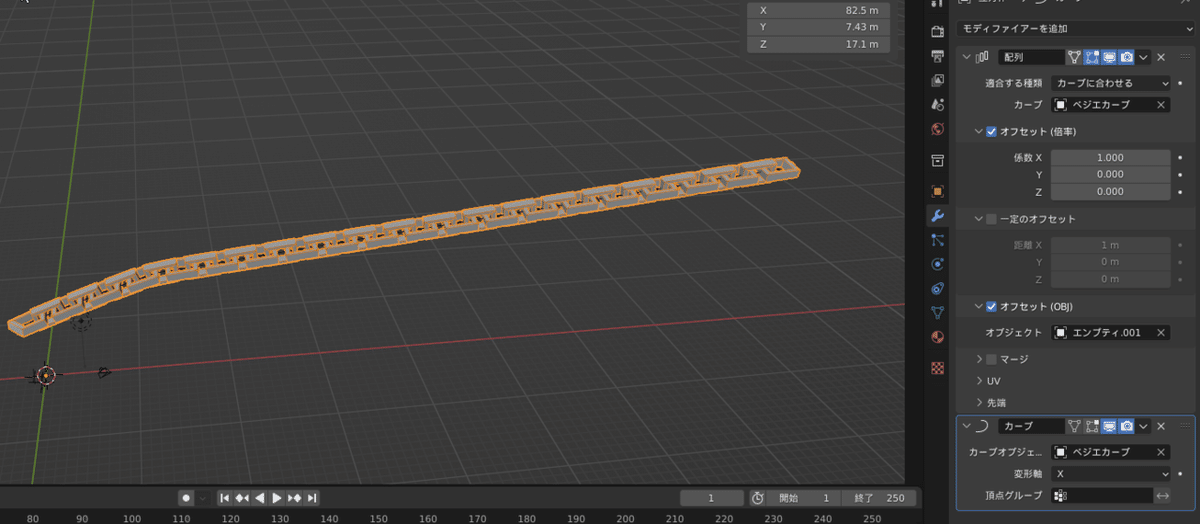Image resolution: width=1200 pixels, height=524 pixels.
Task: Open the Physics properties tab
Action: click(937, 264)
